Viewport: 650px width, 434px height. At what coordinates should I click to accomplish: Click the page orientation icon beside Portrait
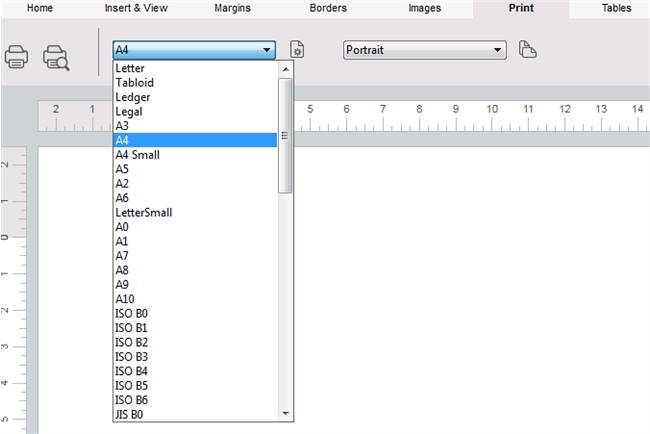coord(528,50)
